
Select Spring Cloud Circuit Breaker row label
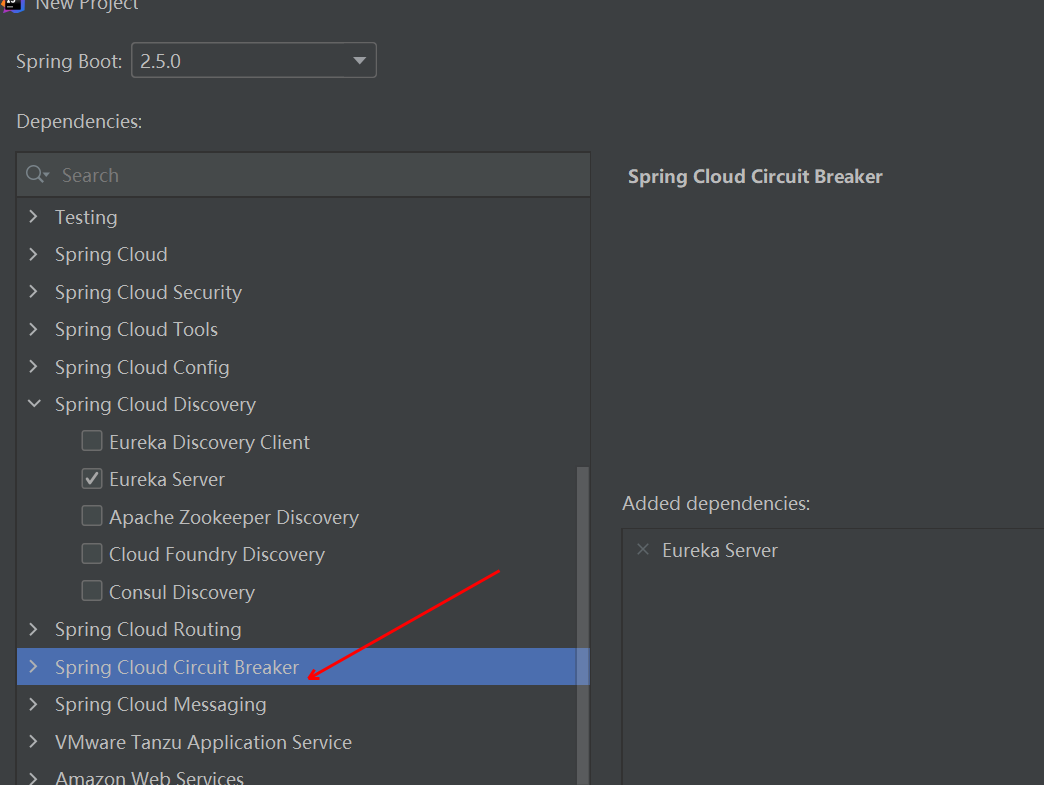tap(176, 667)
